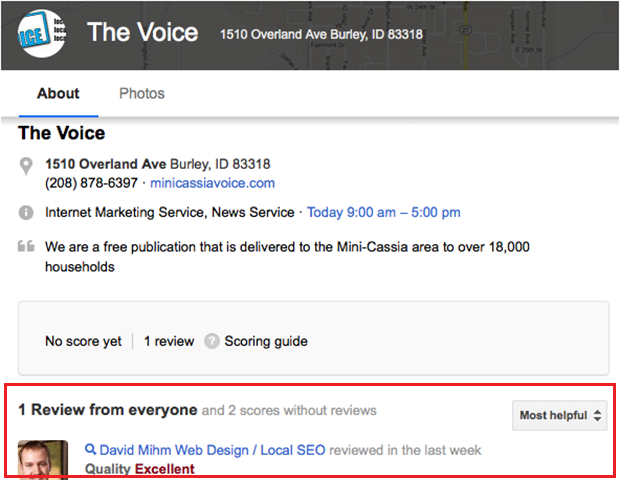Open the minicassiavoice.com website link
This screenshot has width=620, height=480.
pos(212,183)
